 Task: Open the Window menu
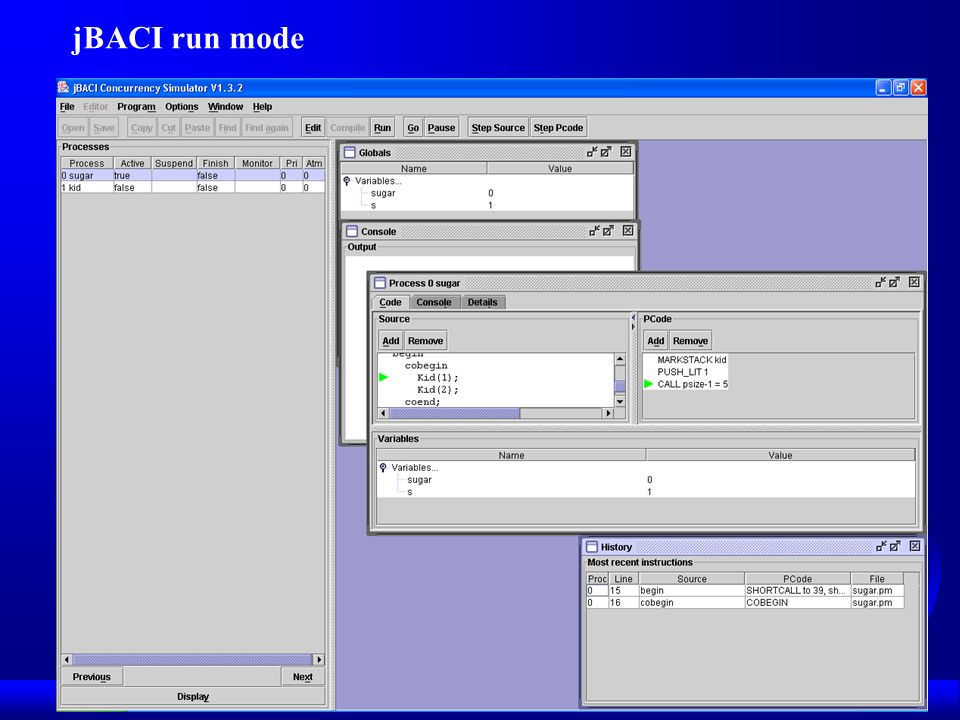coord(225,107)
